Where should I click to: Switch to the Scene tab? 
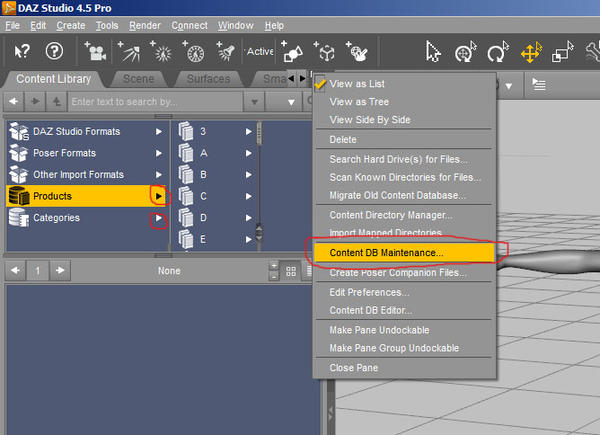click(x=139, y=79)
